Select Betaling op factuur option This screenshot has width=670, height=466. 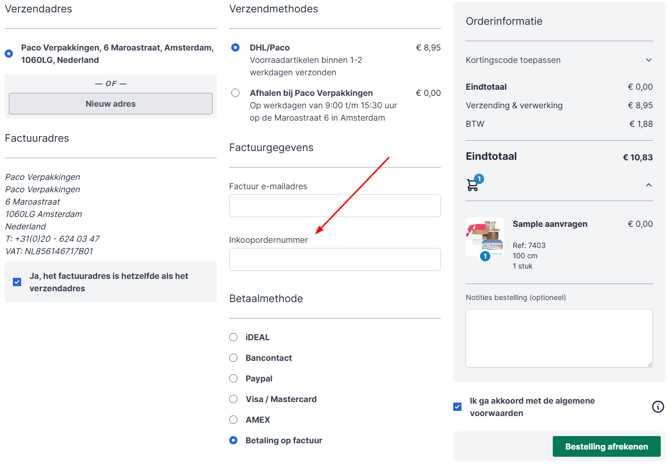pyautogui.click(x=234, y=440)
